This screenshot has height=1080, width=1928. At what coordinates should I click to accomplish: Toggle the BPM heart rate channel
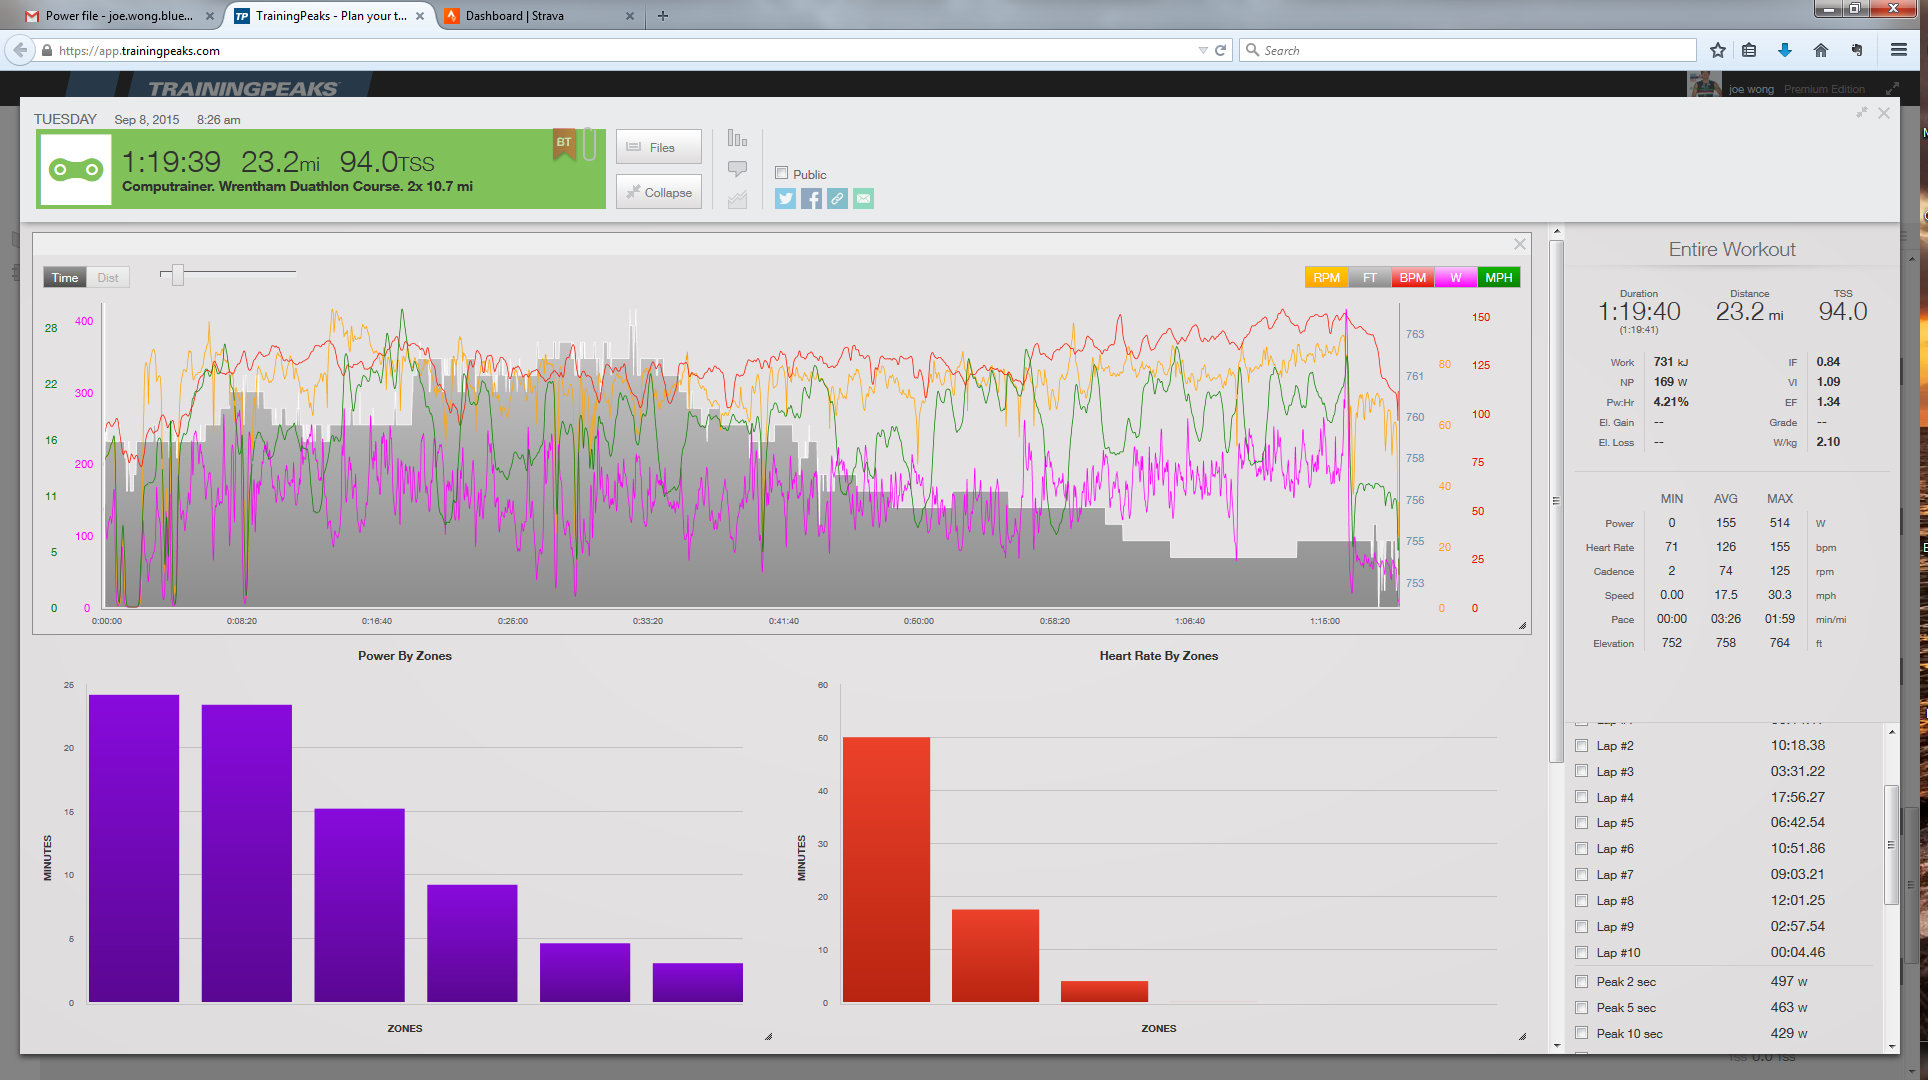[1412, 278]
